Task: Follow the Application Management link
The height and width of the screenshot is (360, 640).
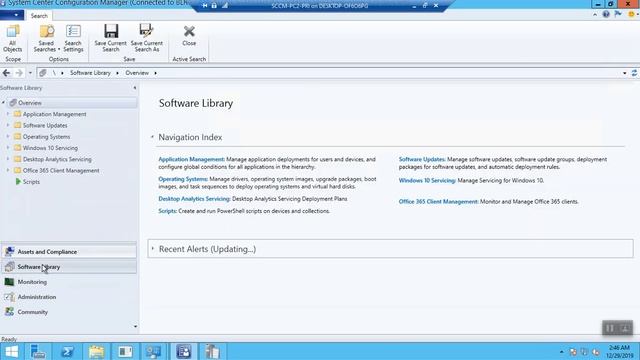Action: 191,160
